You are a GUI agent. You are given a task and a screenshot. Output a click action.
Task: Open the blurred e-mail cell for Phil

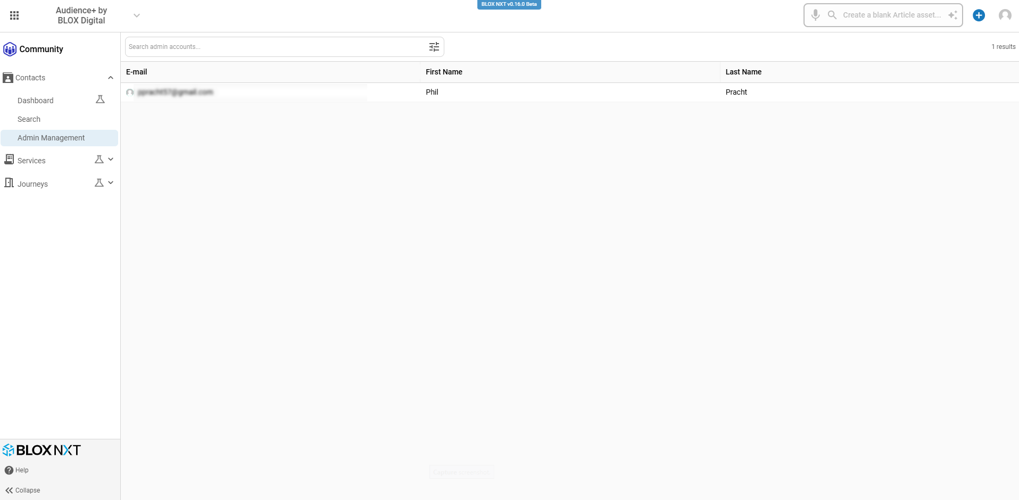point(175,92)
